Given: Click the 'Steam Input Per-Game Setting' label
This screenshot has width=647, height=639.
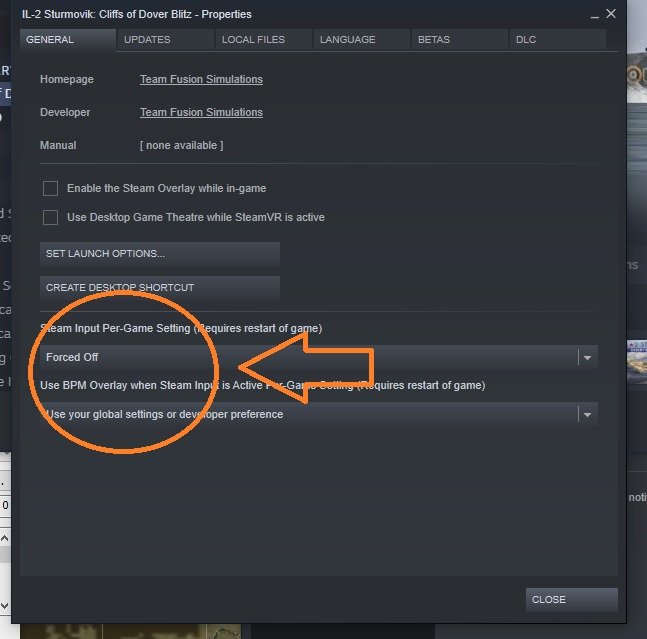Looking at the screenshot, I should (x=116, y=328).
